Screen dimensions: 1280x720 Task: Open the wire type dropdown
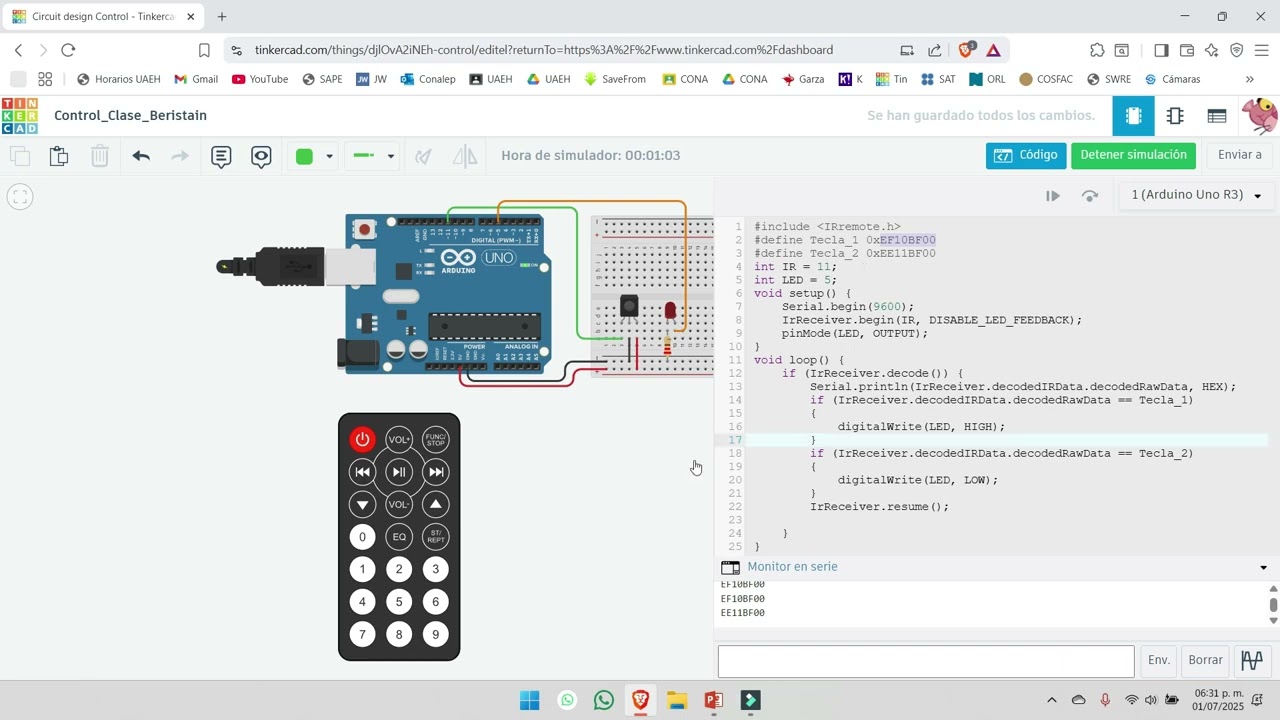pos(374,156)
